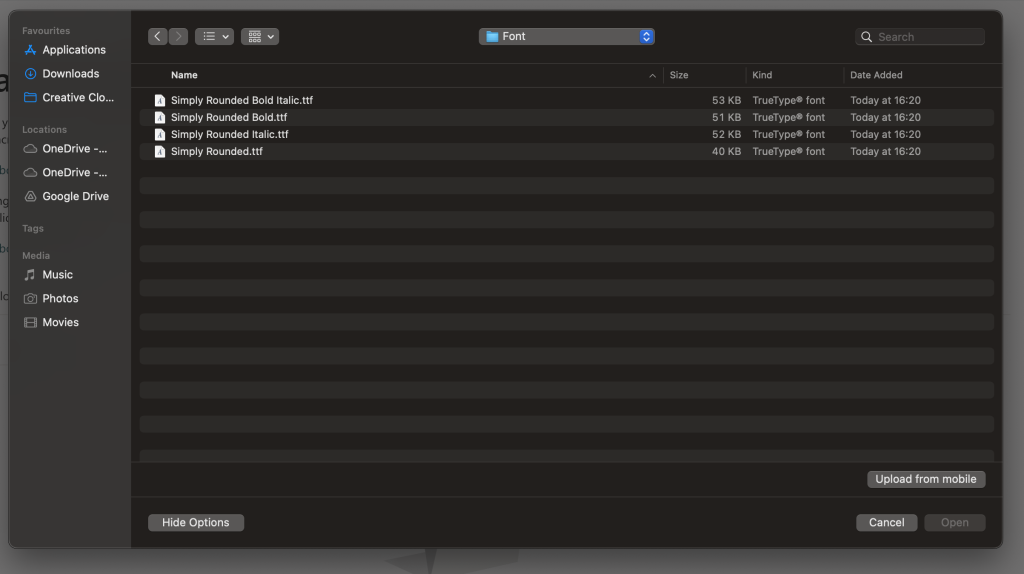1024x574 pixels.
Task: Select the first OneDrive location
Action: coord(74,149)
